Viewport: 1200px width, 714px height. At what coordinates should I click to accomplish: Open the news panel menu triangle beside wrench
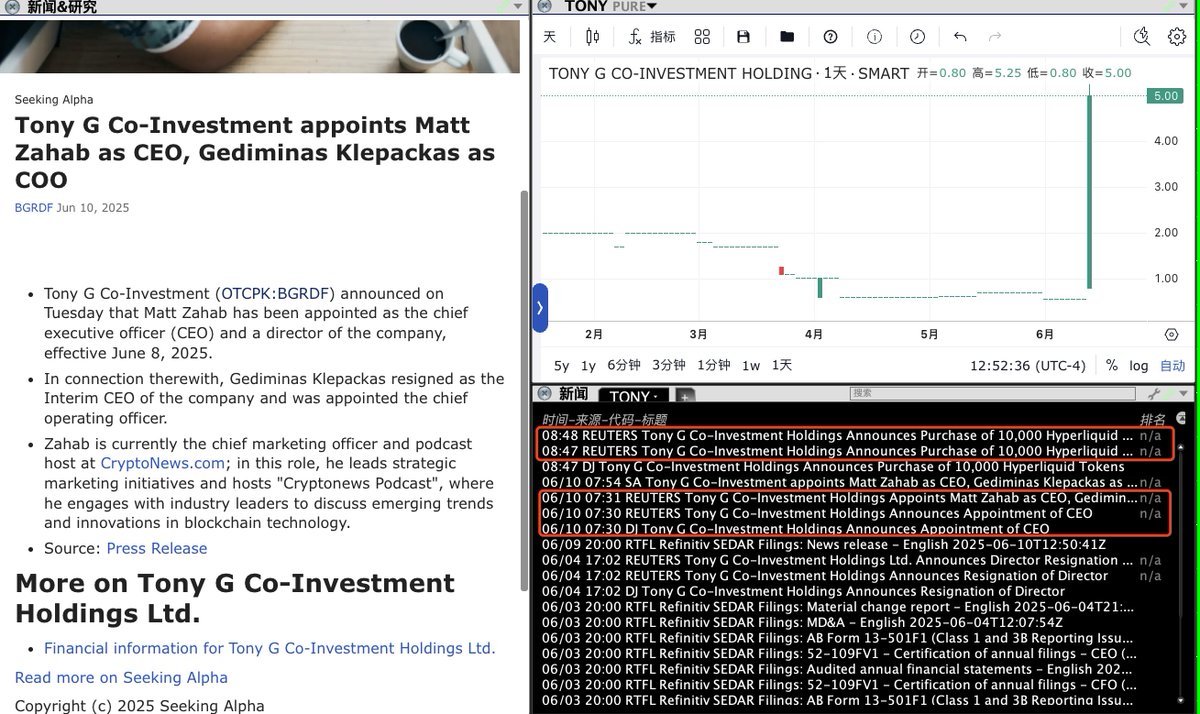point(1185,395)
